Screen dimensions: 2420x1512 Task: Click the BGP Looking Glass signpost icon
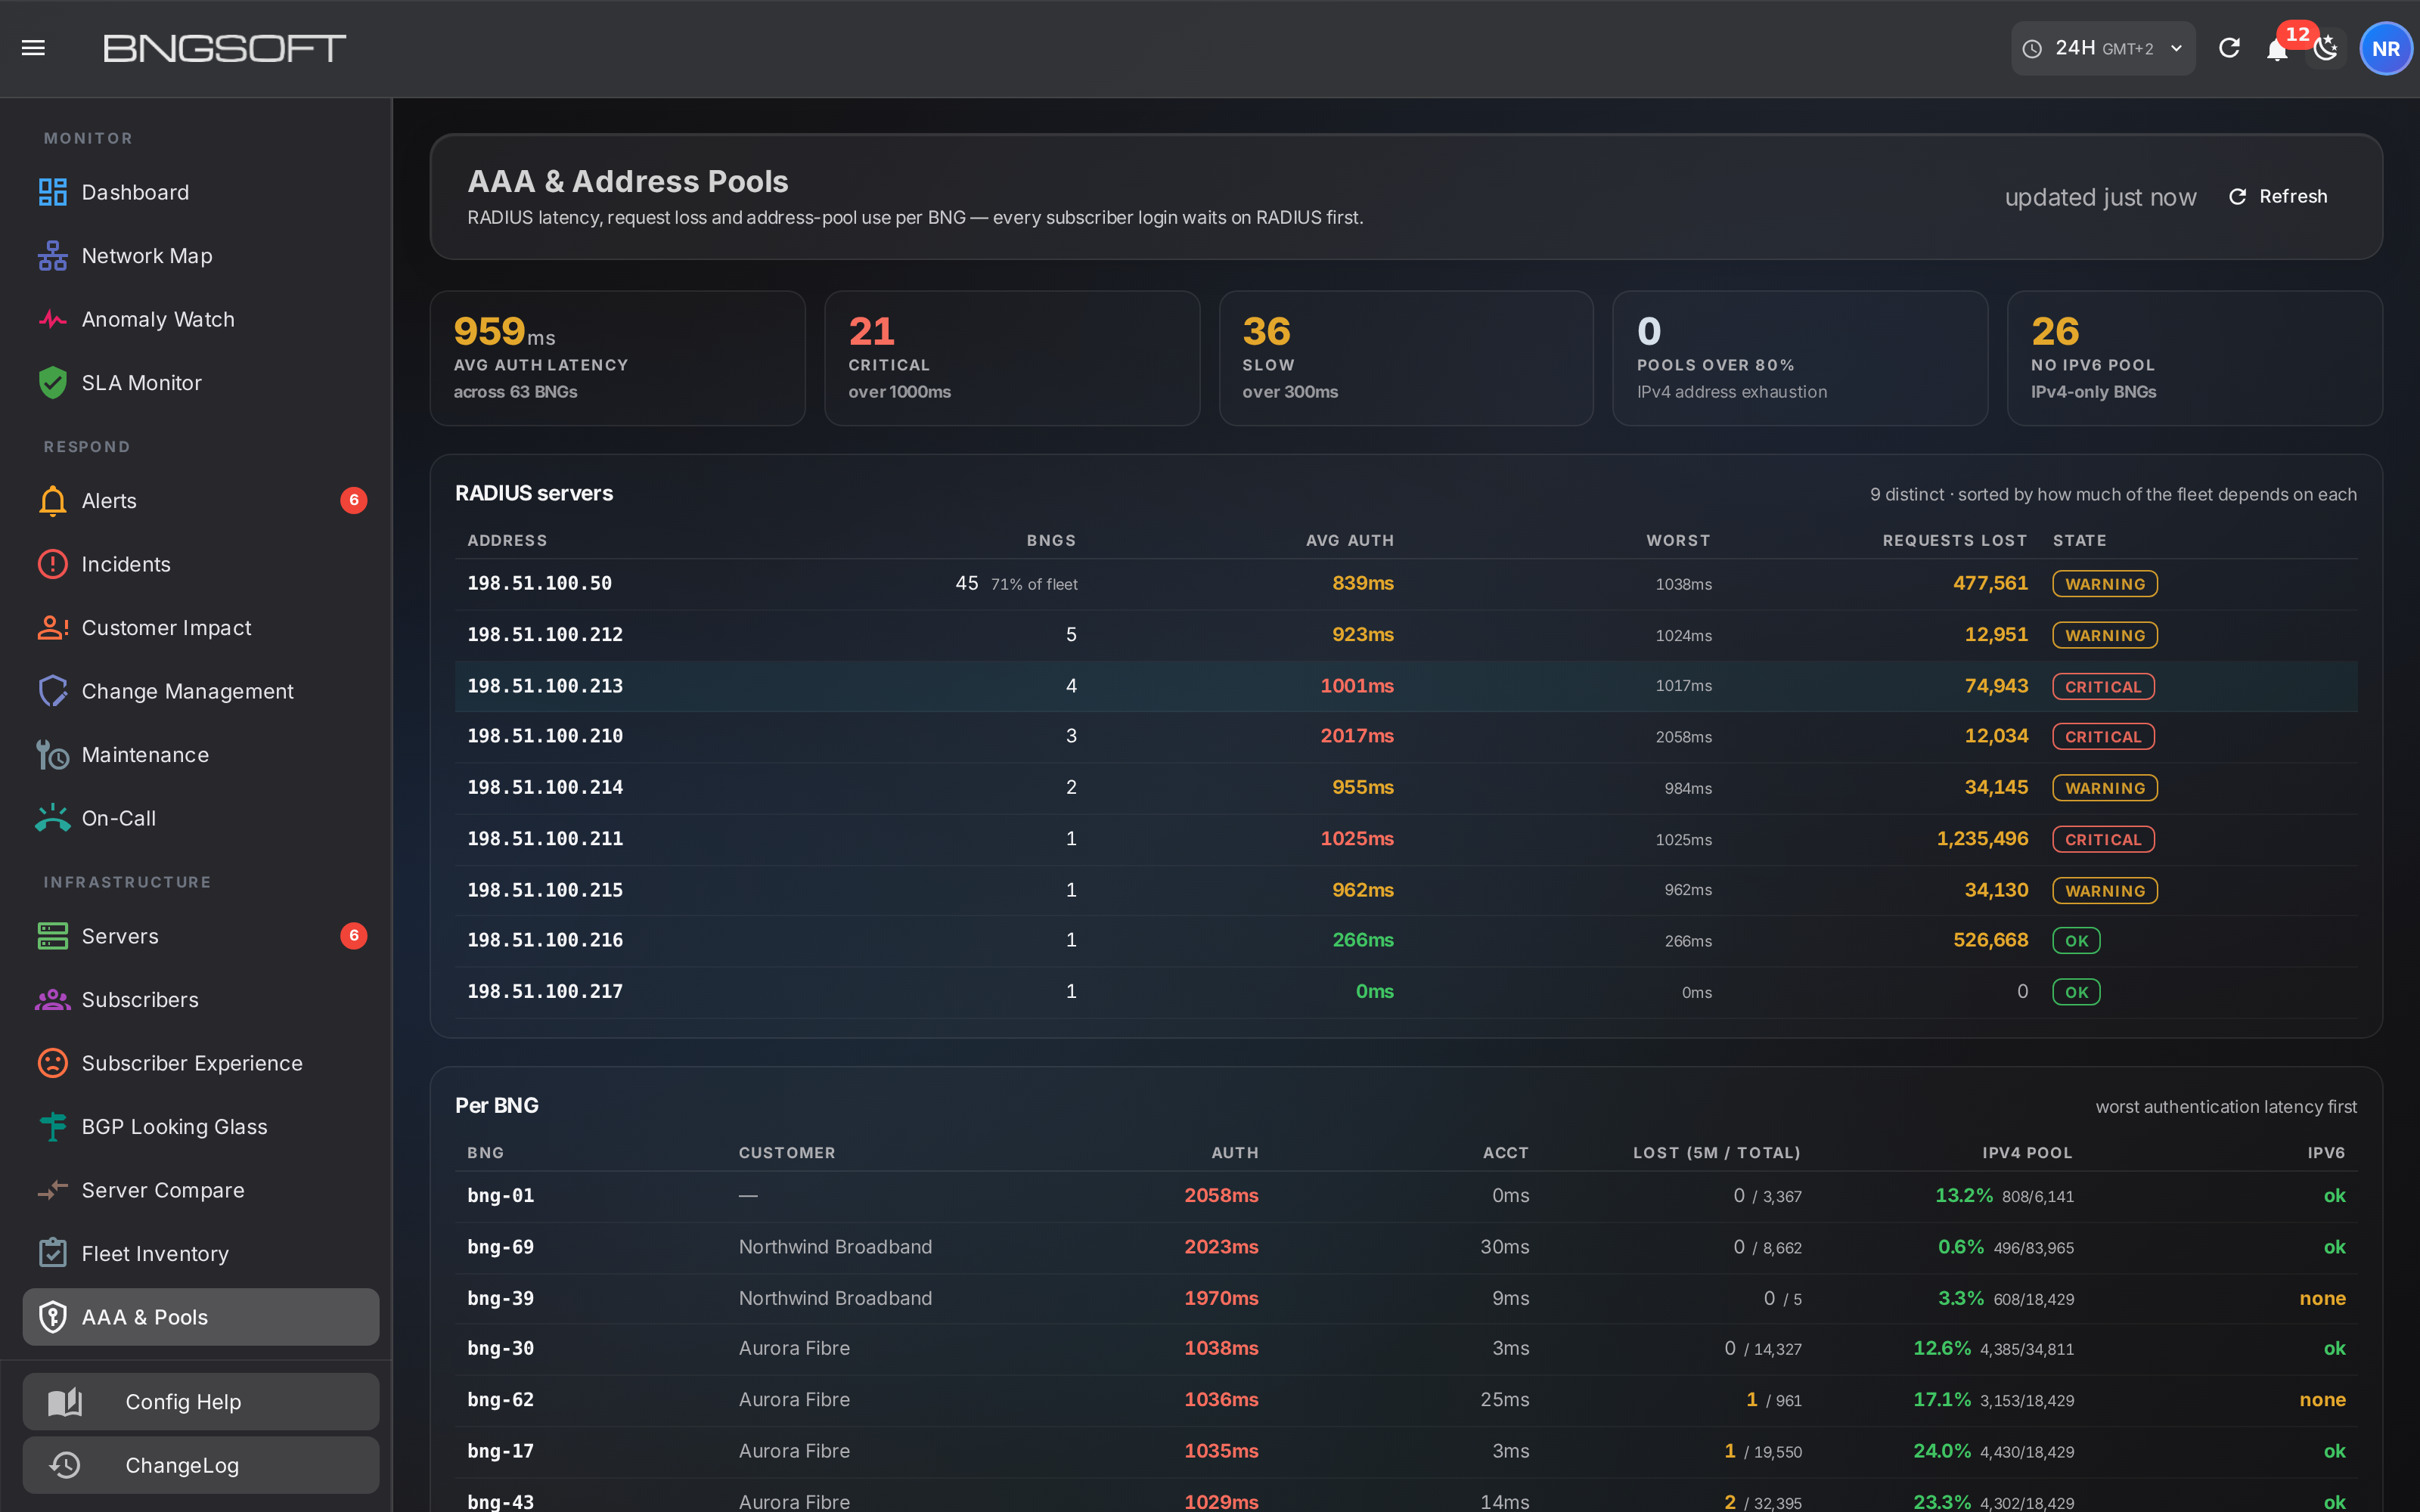[x=52, y=1127]
